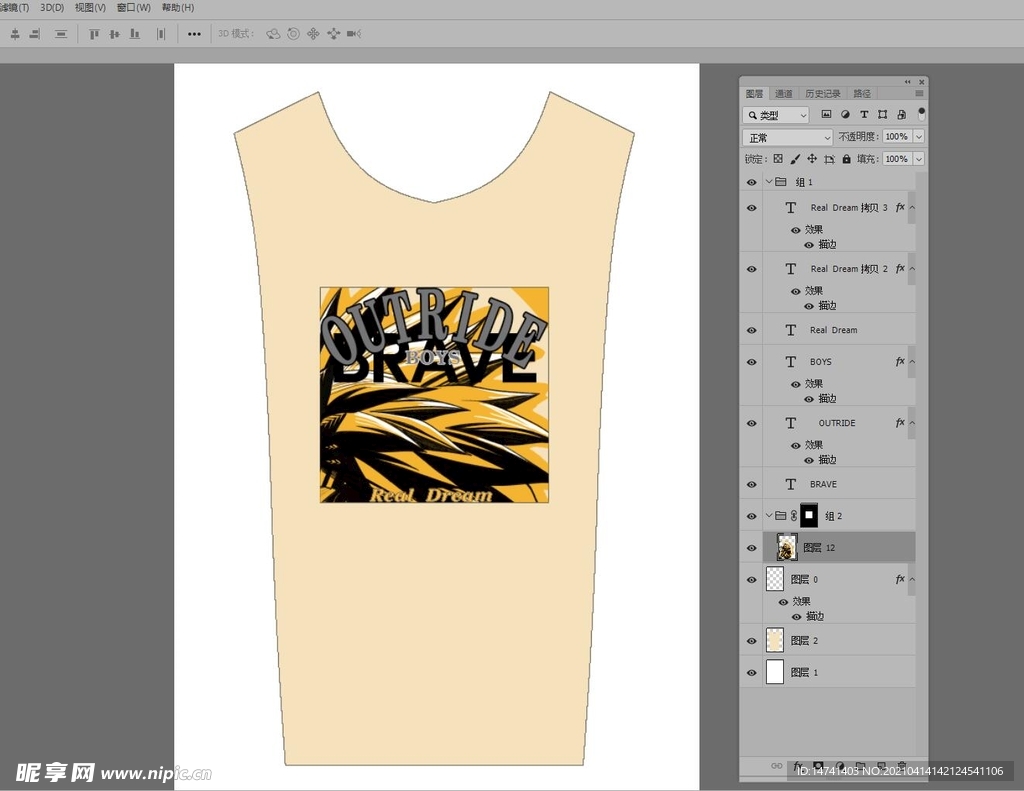Image resolution: width=1024 pixels, height=791 pixels.
Task: Click the fill 100% value field
Action: coord(897,159)
